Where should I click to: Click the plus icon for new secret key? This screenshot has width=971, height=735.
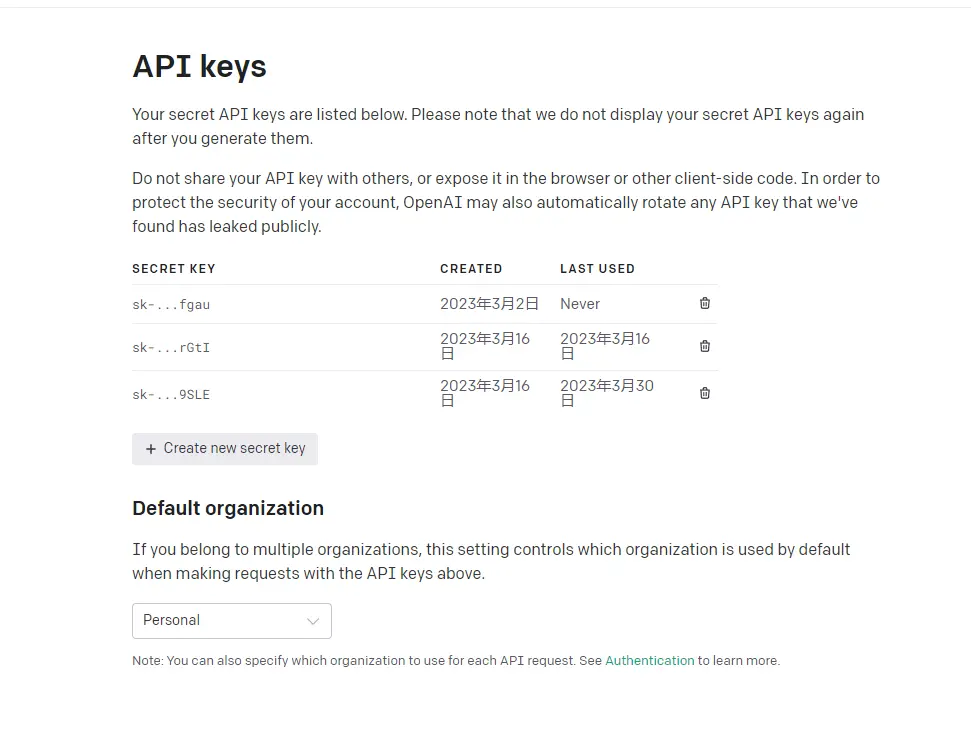point(151,449)
